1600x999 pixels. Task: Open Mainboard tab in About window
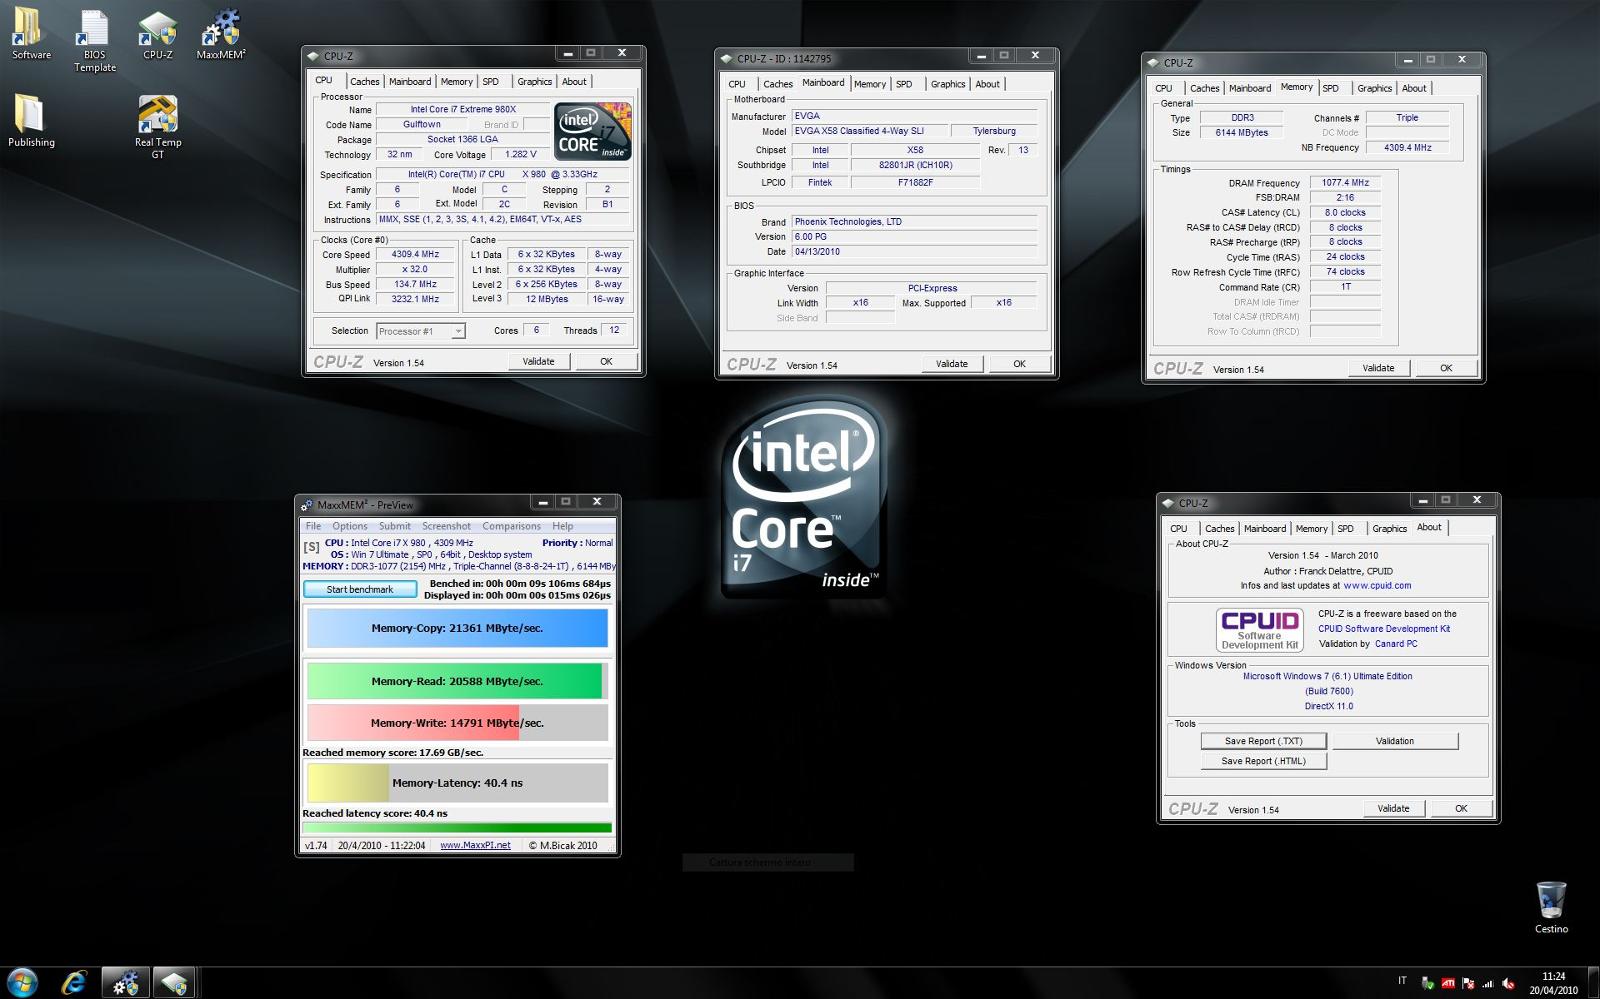[1265, 528]
